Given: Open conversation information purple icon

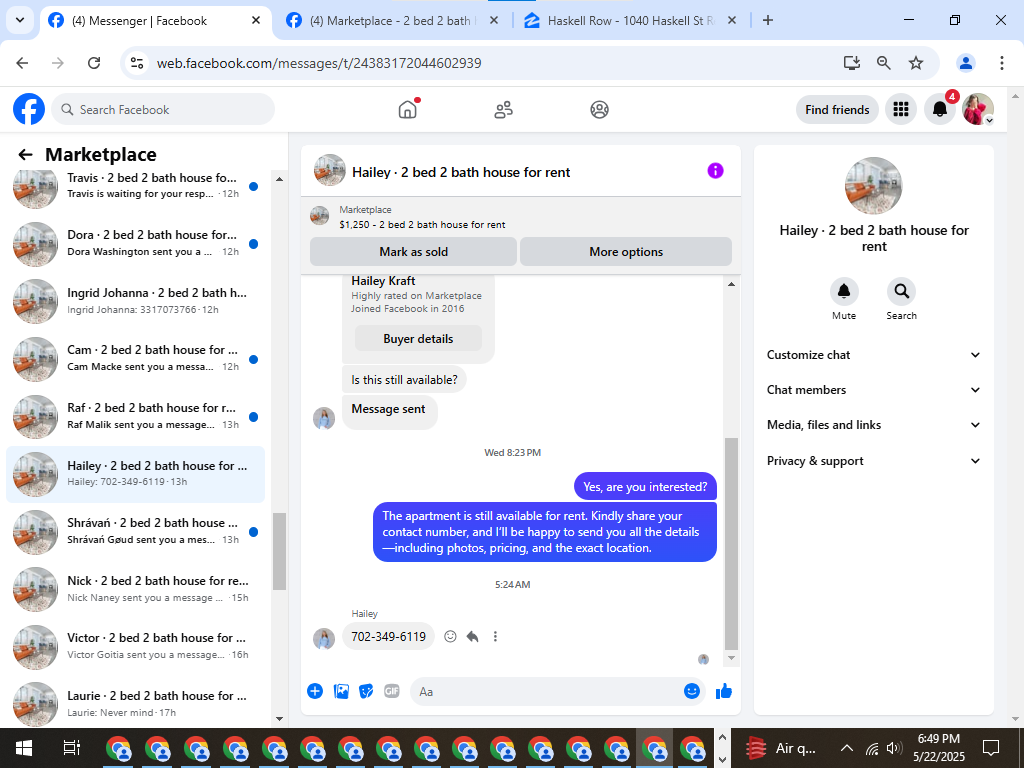Looking at the screenshot, I should click(715, 171).
